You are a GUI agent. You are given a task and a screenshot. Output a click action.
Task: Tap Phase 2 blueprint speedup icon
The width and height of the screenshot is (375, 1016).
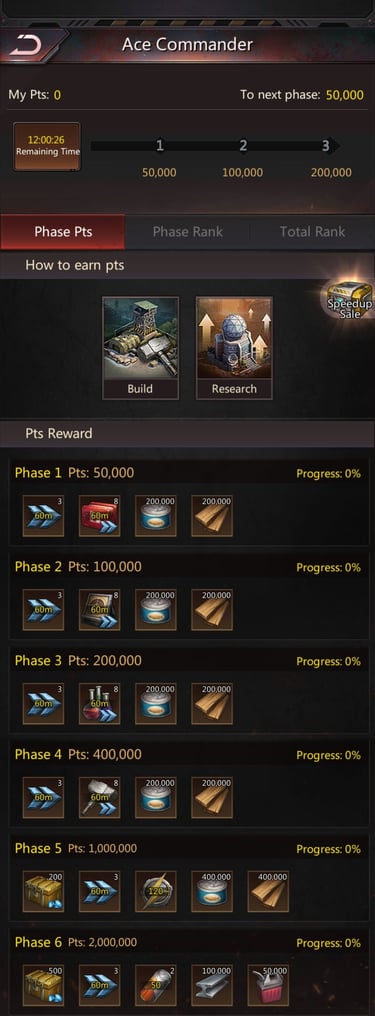(x=100, y=610)
